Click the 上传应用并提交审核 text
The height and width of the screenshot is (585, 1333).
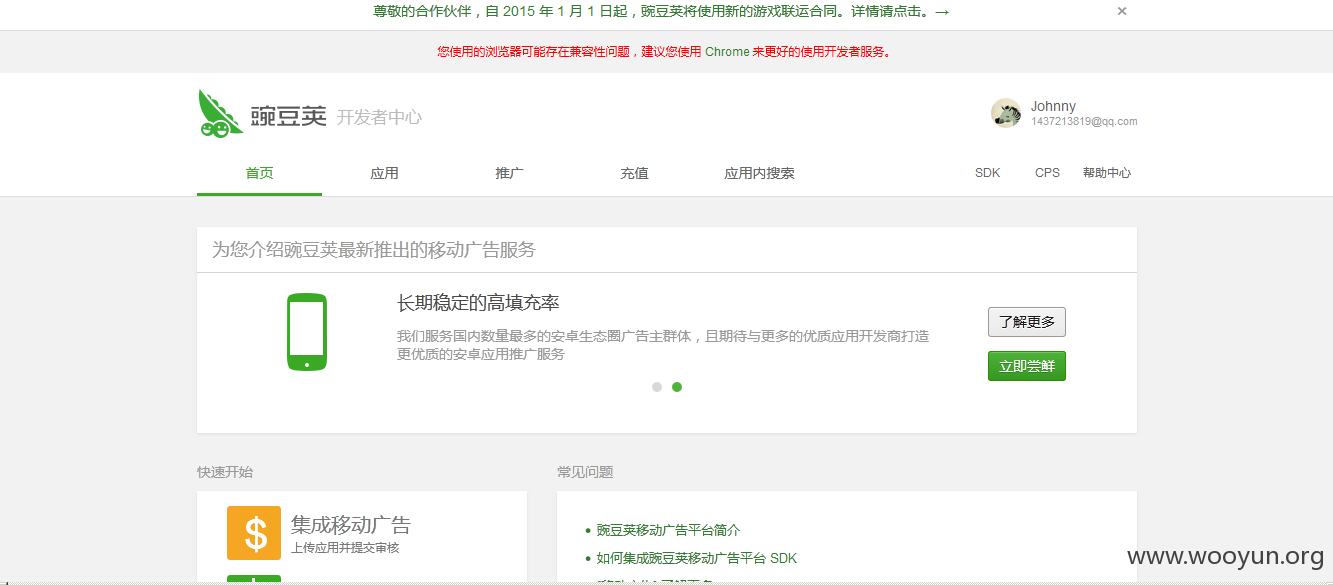pos(345,548)
